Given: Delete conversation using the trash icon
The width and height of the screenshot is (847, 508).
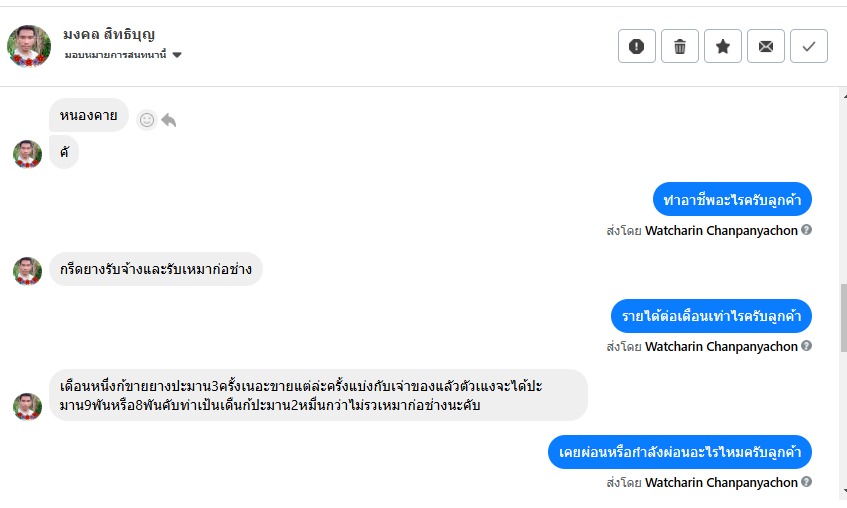Looking at the screenshot, I should tap(680, 46).
